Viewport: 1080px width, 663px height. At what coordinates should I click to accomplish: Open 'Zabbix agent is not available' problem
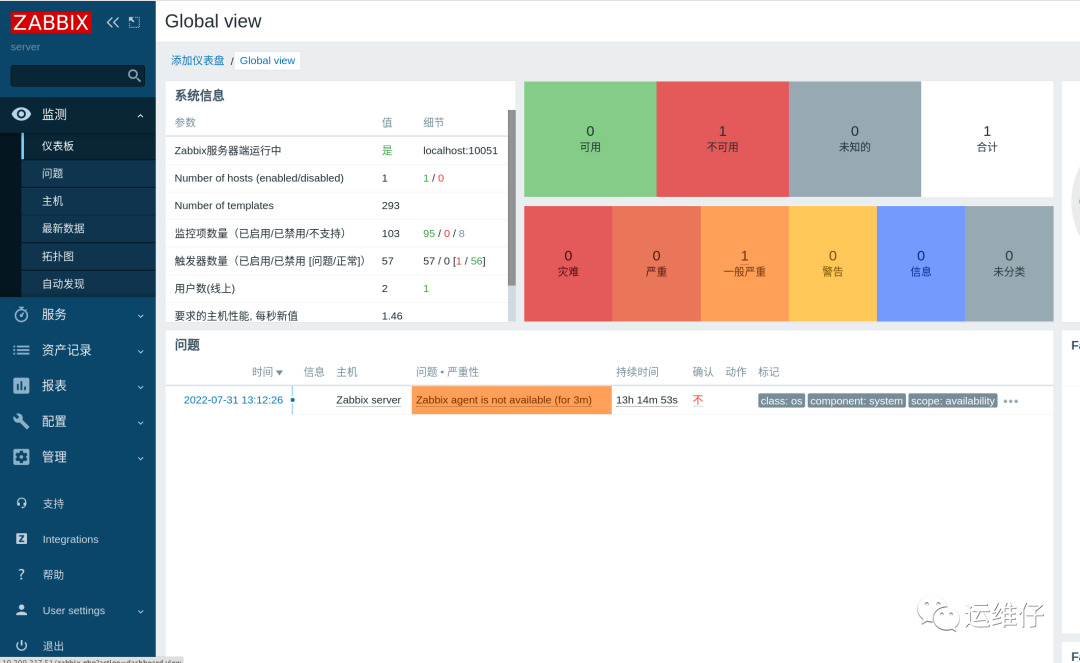click(x=503, y=400)
